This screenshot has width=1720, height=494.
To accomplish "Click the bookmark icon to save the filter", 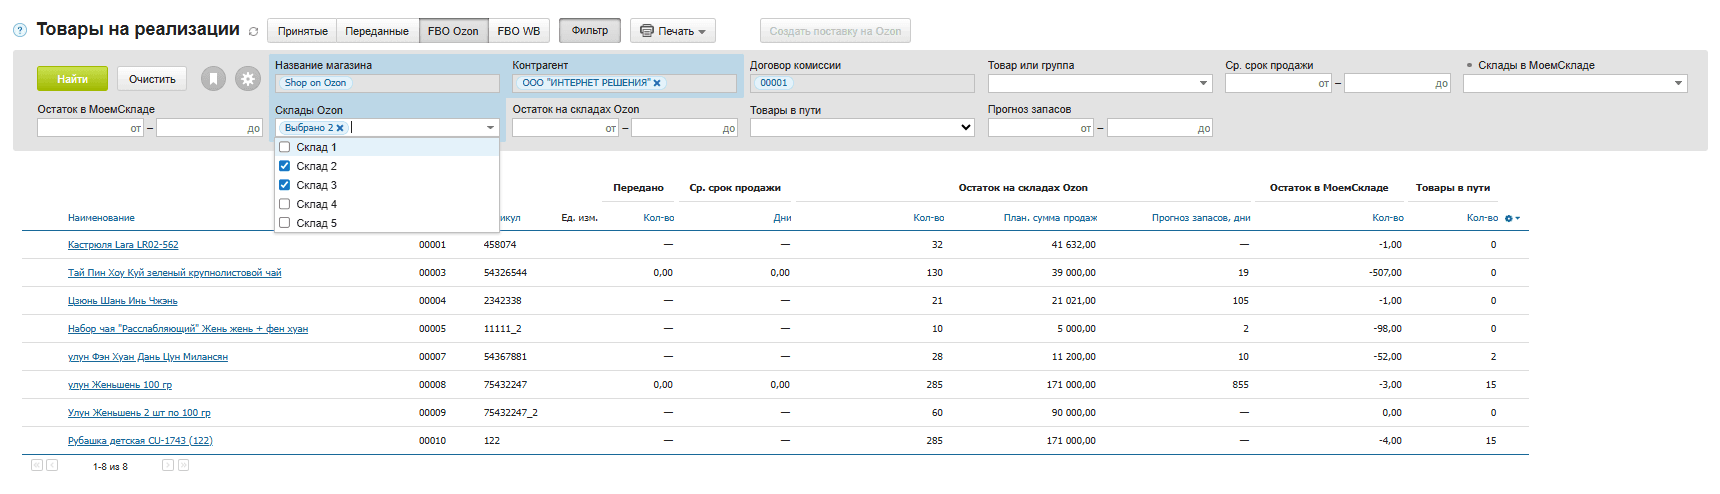I will click(213, 79).
